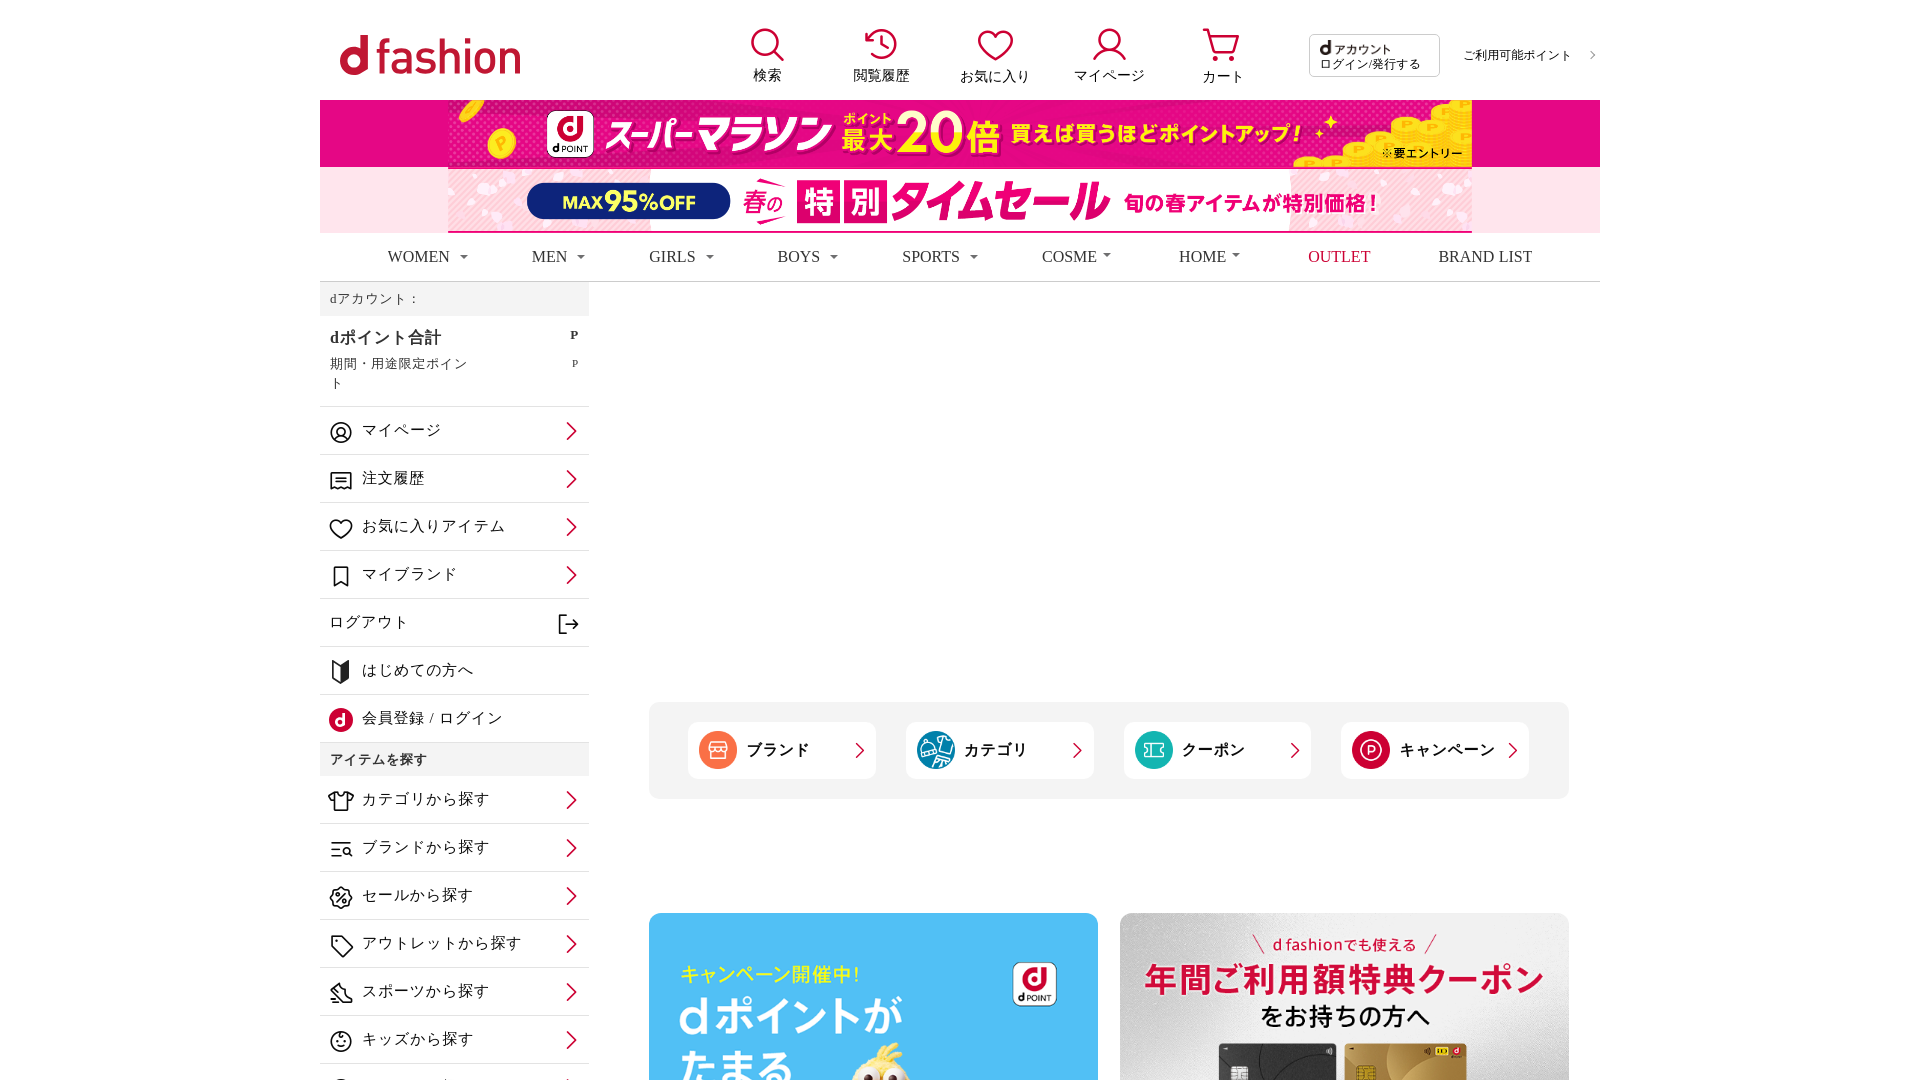Click the logout (ログアウト) exit icon
The image size is (1920, 1080).
[568, 624]
